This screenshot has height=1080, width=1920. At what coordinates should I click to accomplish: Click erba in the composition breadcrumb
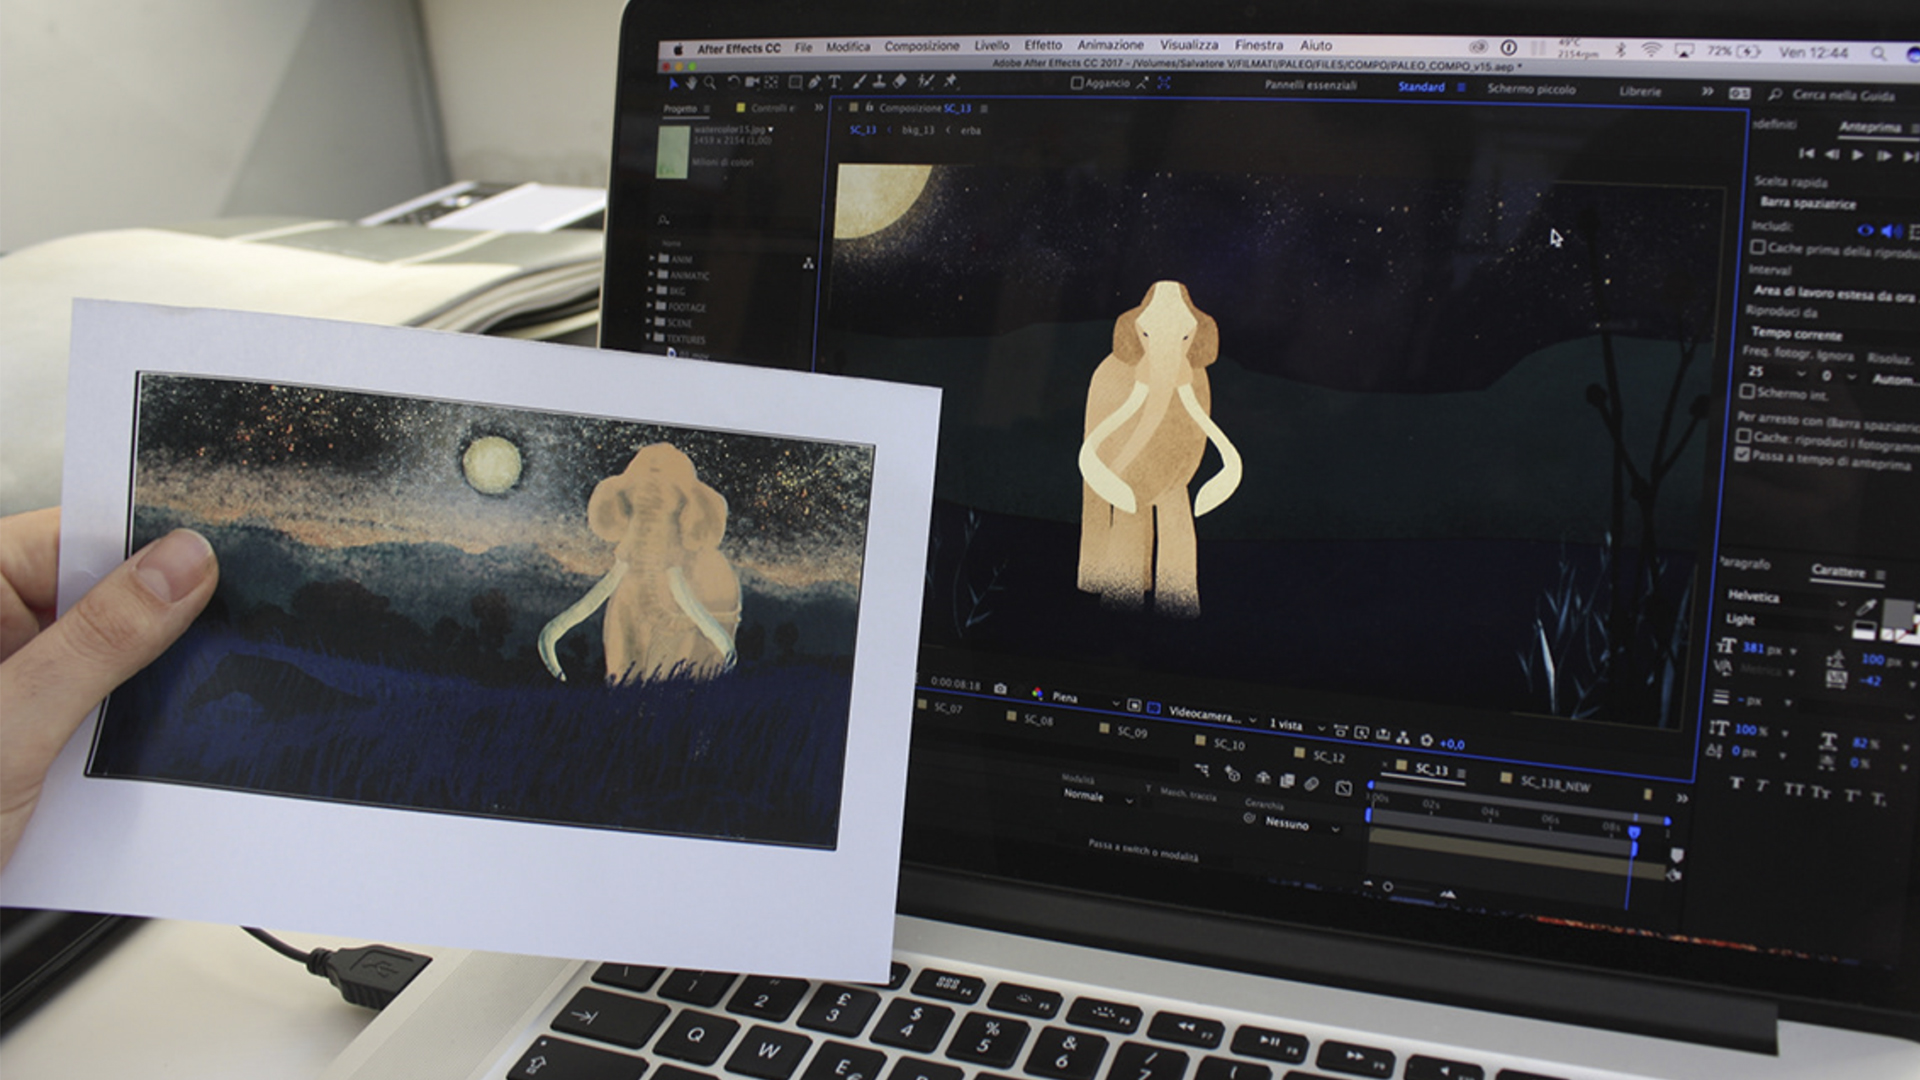tap(971, 131)
